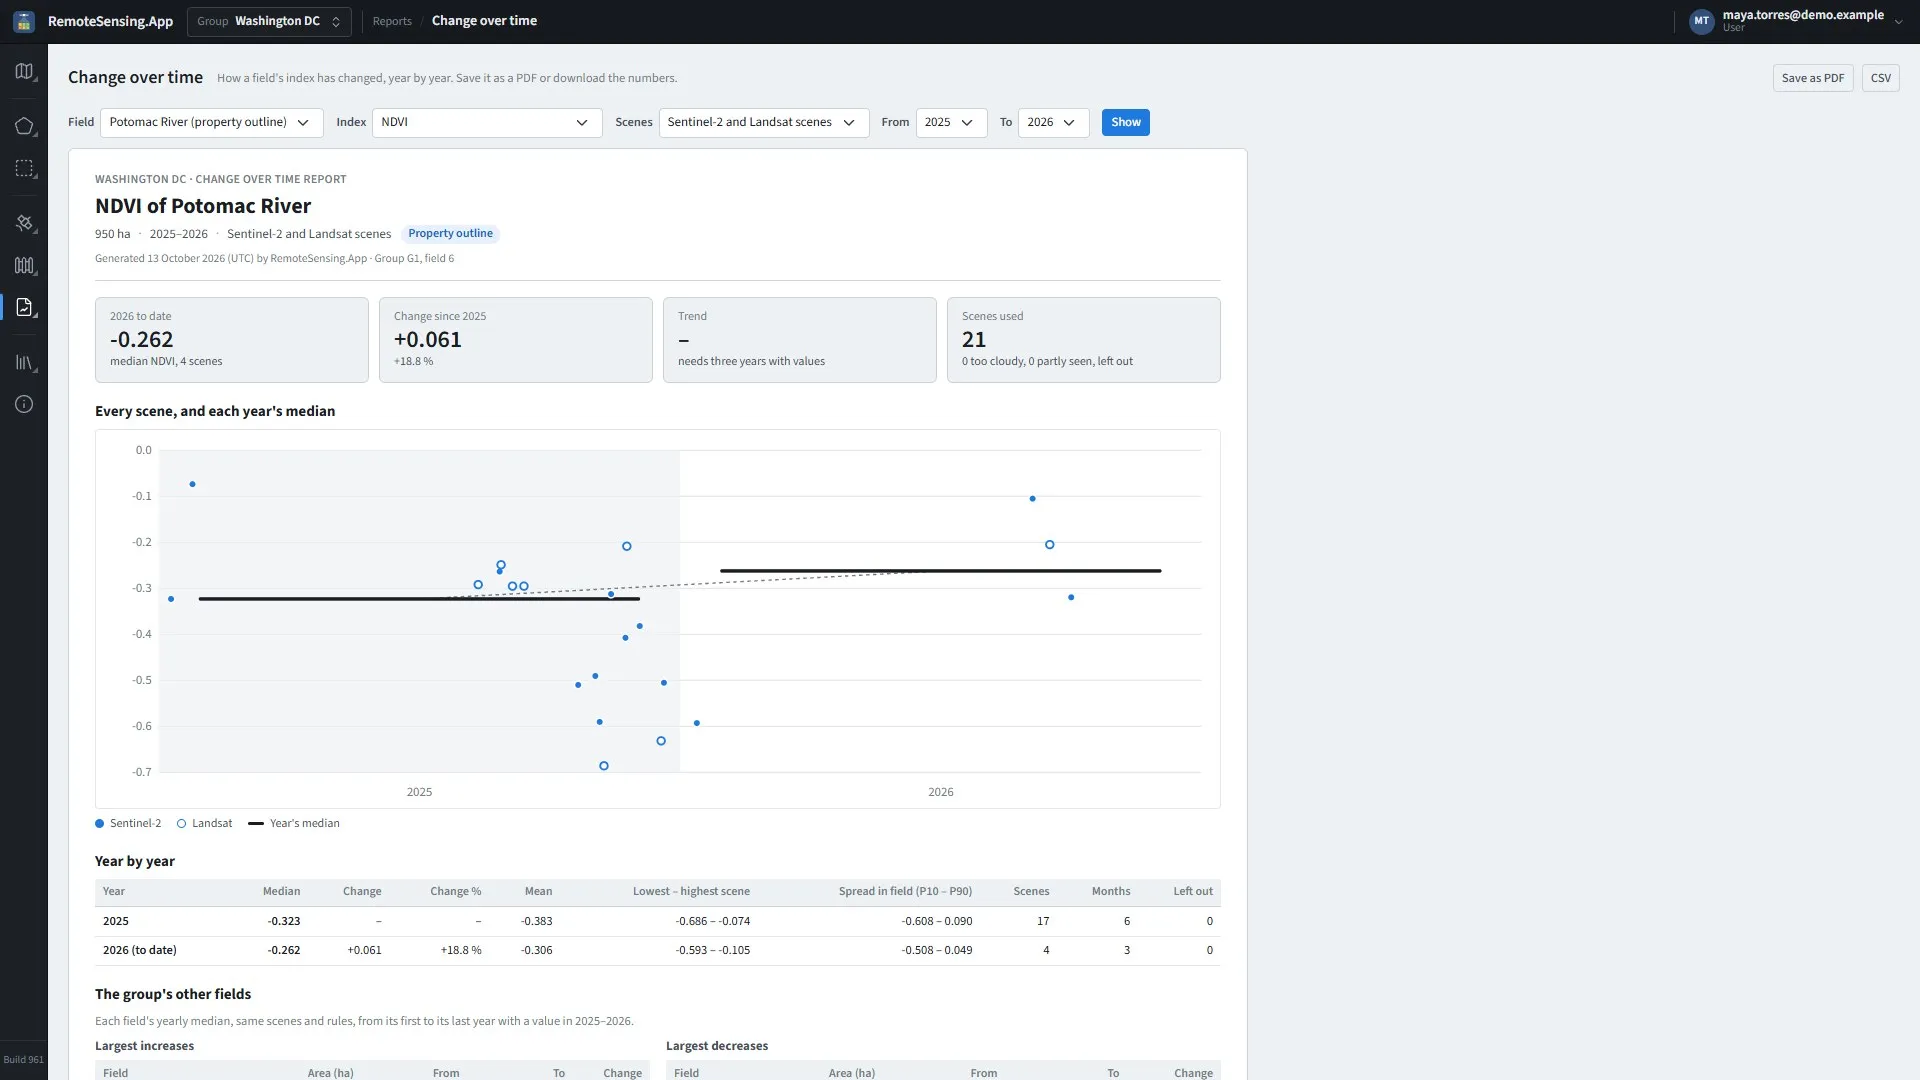1920x1080 pixels.
Task: Click the 'Largest increases' heading
Action: [x=144, y=1046]
